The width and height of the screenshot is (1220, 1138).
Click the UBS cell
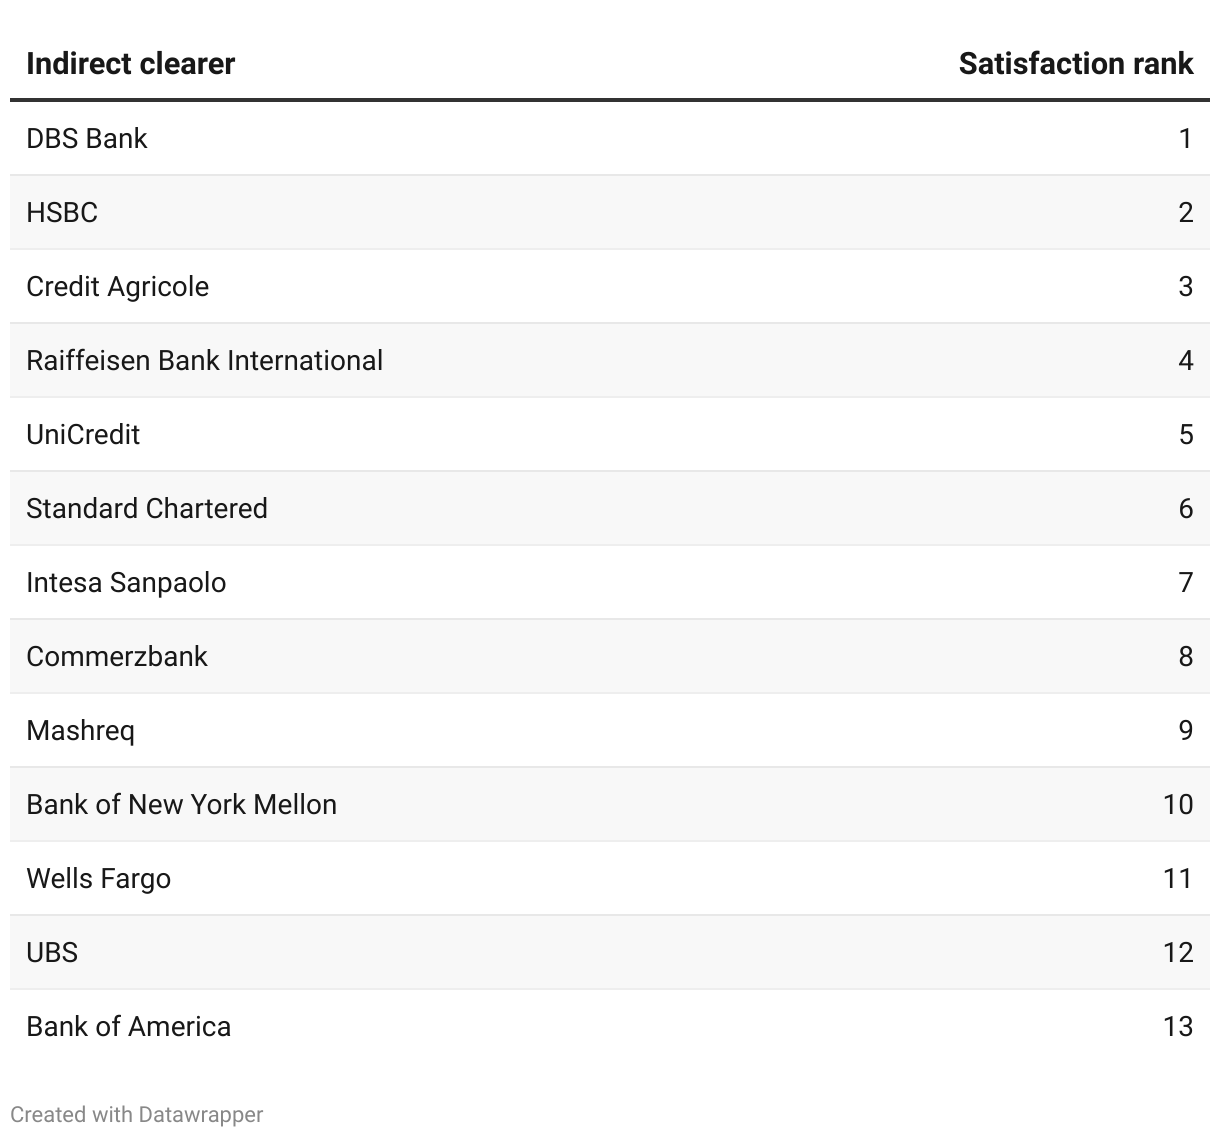[x=52, y=952]
